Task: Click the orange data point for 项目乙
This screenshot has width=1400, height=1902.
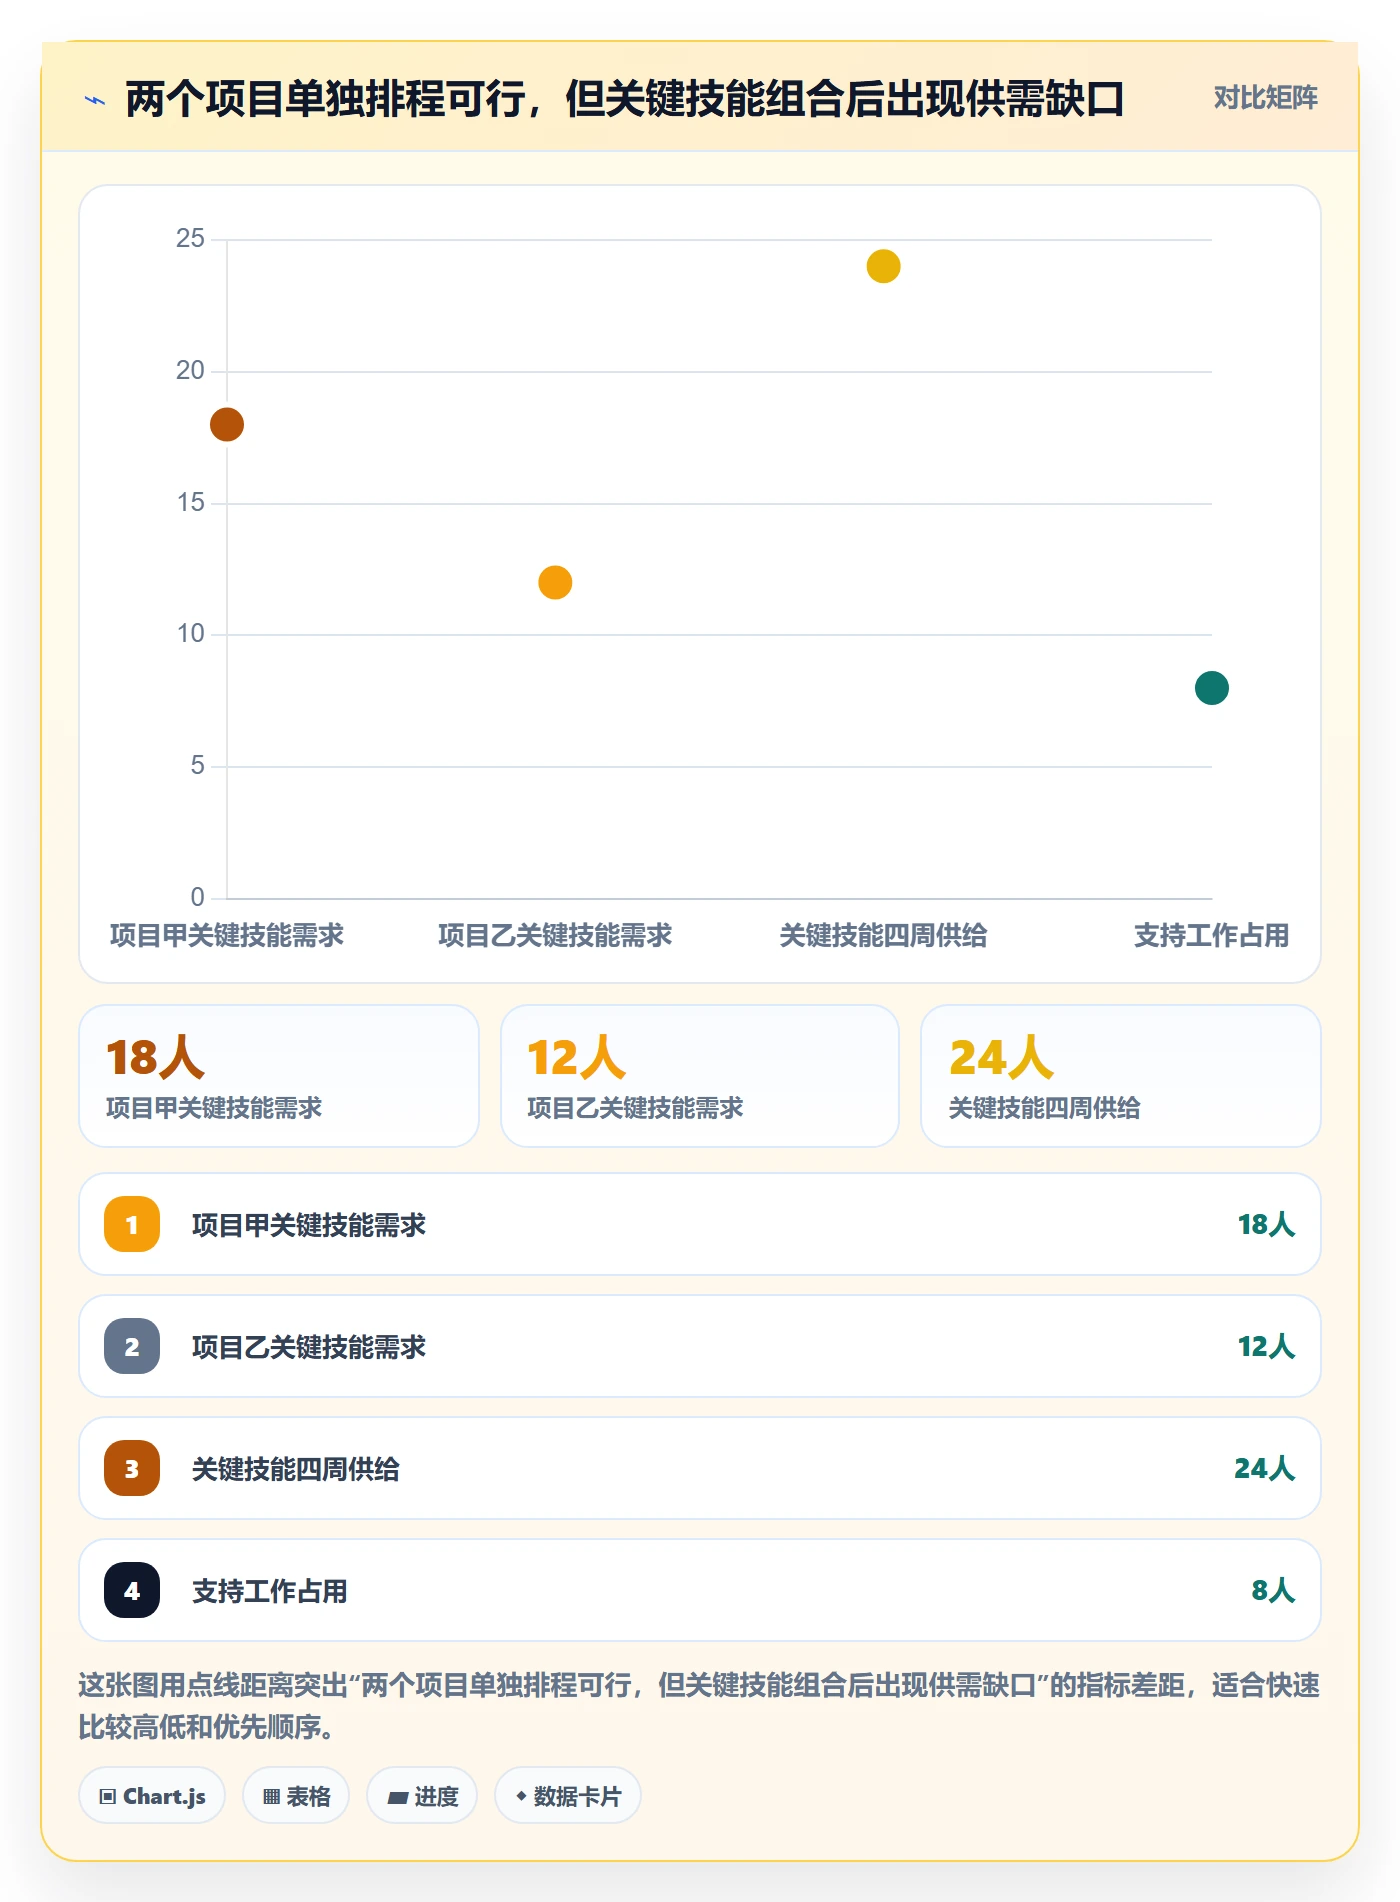Action: (555, 582)
